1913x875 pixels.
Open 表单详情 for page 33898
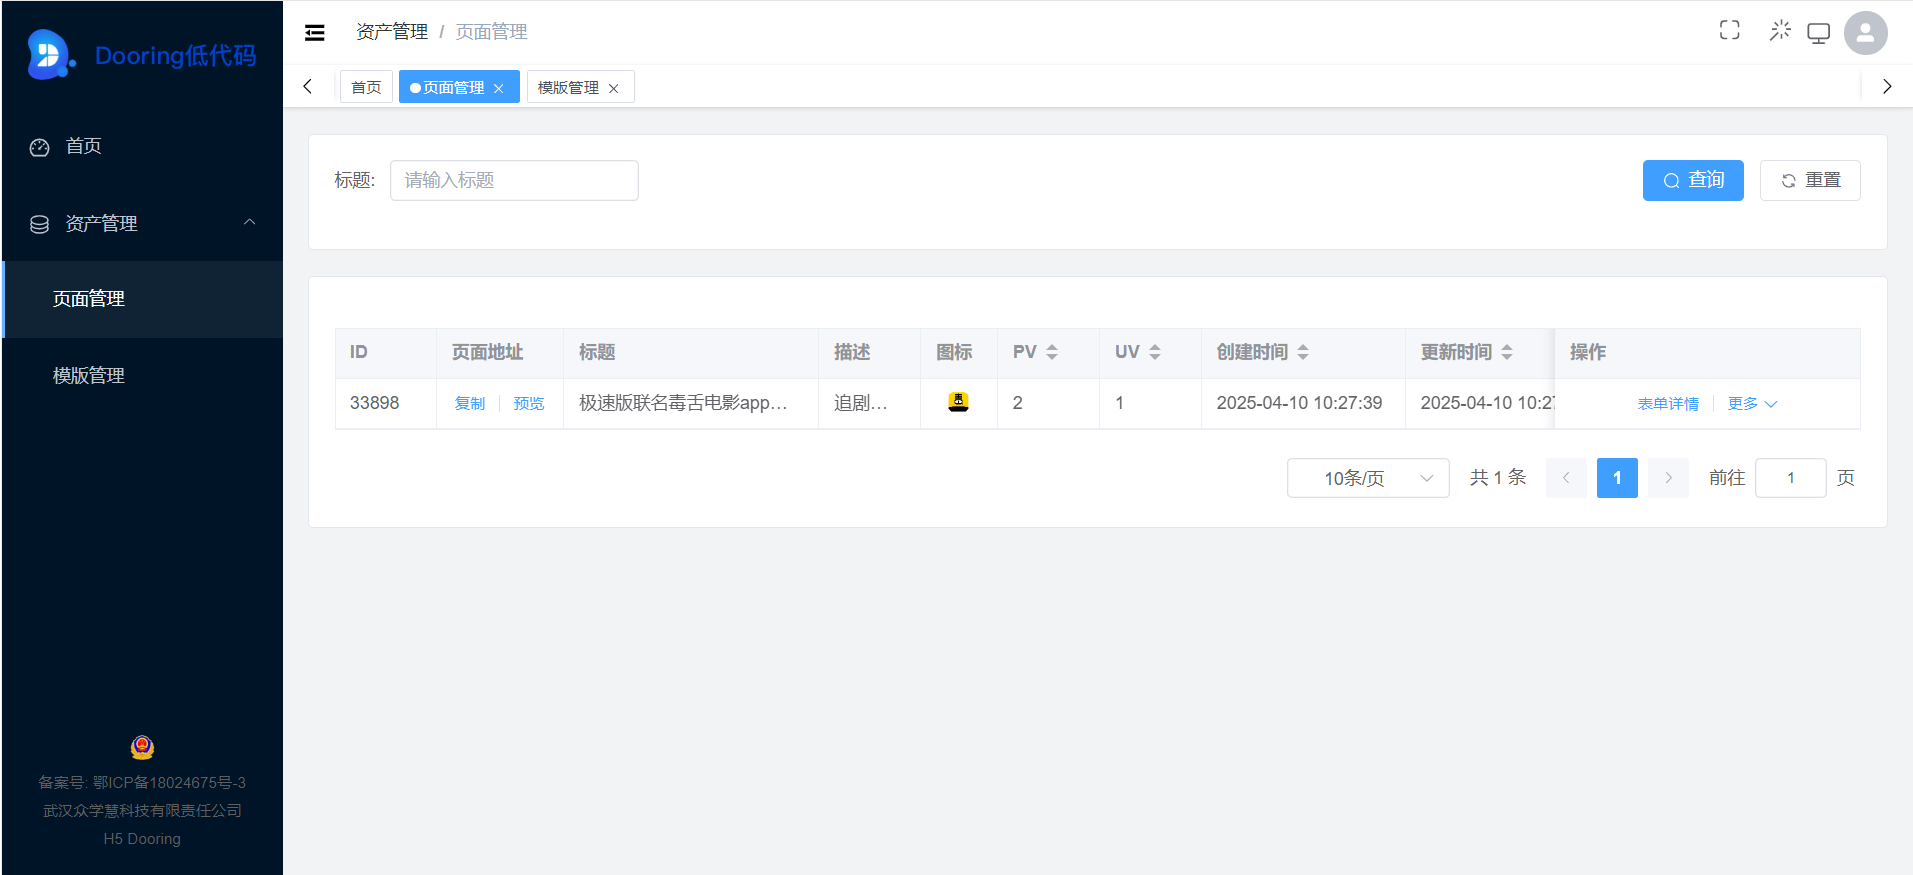pos(1668,404)
